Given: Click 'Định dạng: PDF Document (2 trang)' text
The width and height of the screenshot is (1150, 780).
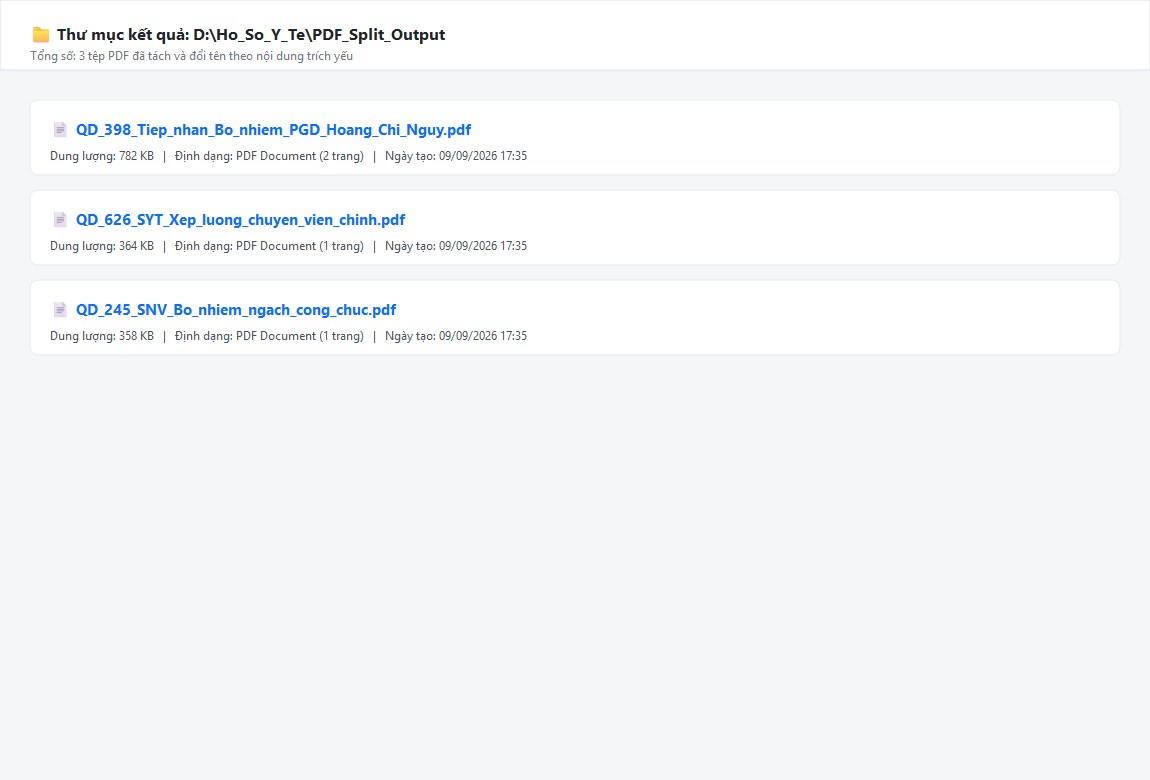Looking at the screenshot, I should point(269,156).
